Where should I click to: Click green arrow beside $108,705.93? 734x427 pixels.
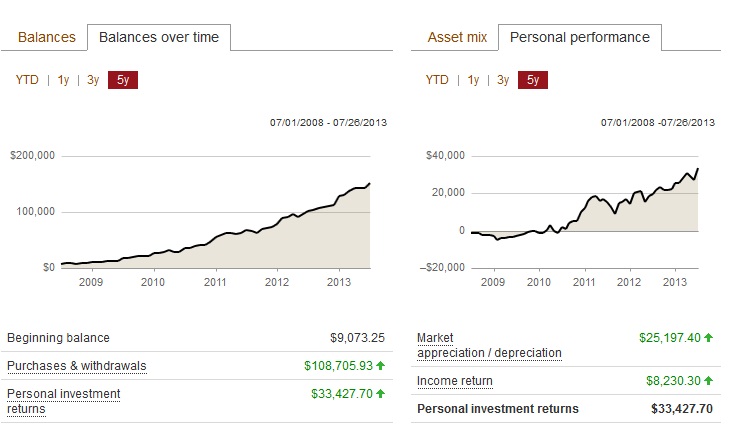381,366
